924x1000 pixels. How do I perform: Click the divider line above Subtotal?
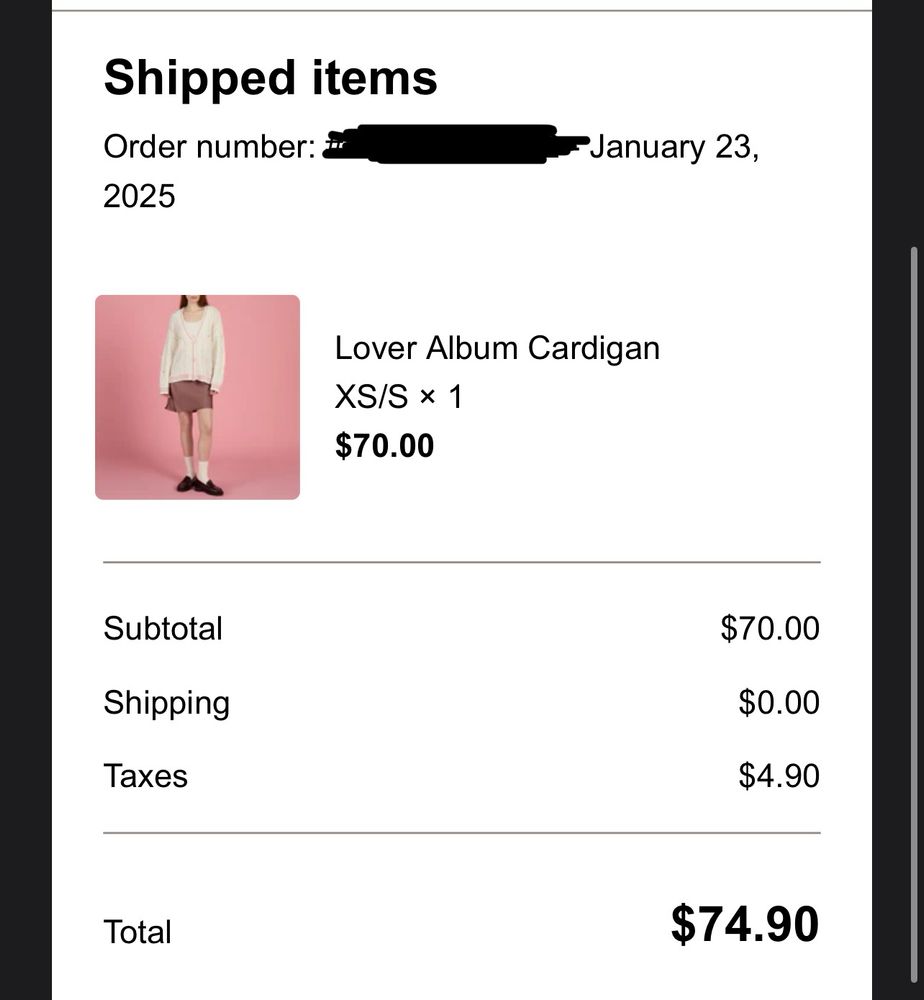461,563
